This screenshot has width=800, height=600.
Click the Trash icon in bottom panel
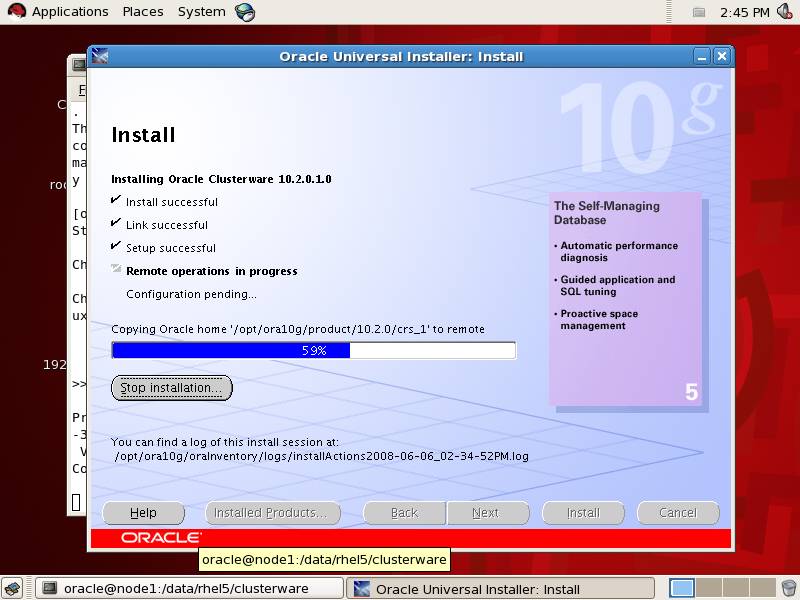(x=789, y=588)
